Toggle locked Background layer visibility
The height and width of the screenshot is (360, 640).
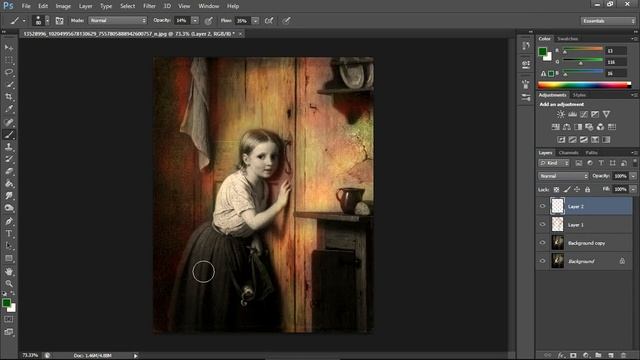pos(542,261)
